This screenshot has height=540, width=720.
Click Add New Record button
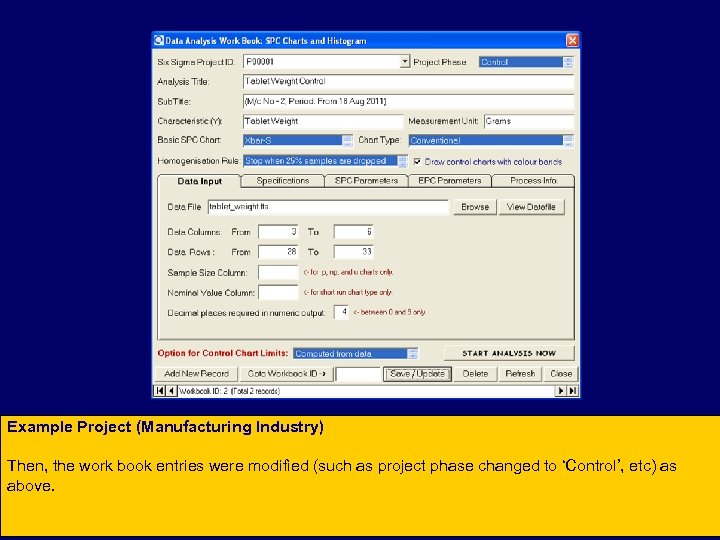[x=197, y=374]
